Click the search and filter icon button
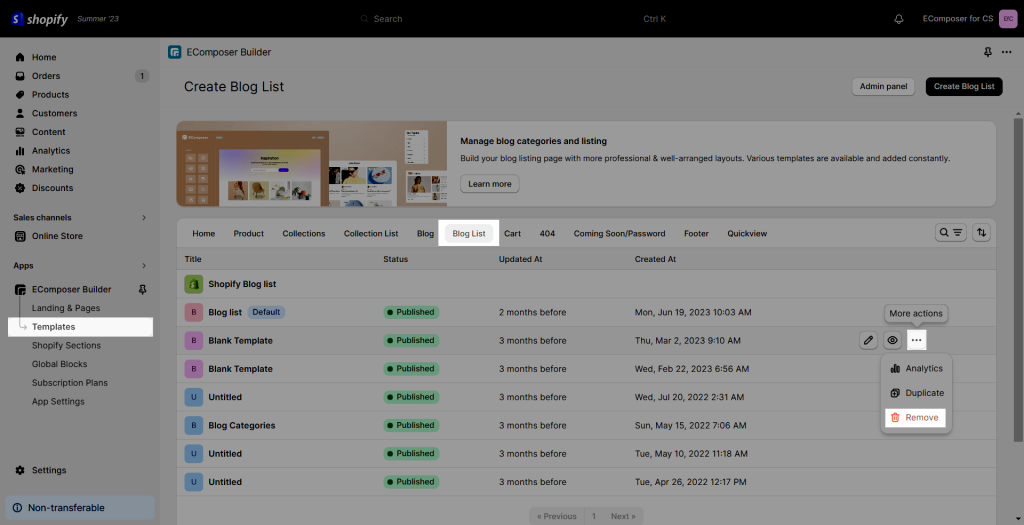 click(x=951, y=232)
